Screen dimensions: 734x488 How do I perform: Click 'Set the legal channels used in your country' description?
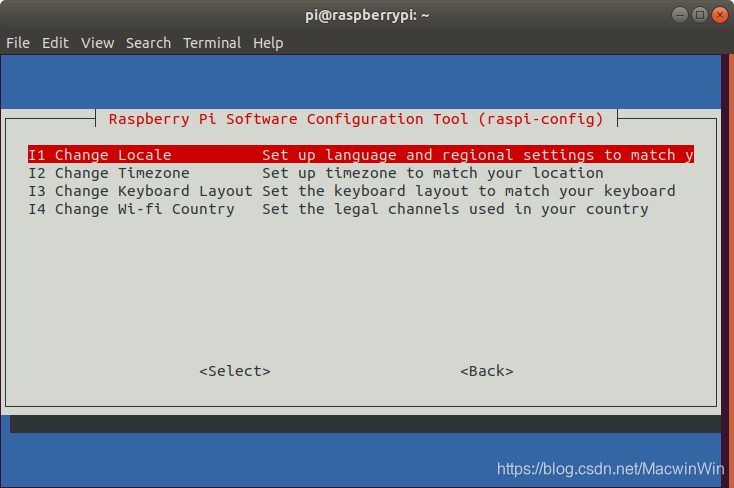pos(455,209)
